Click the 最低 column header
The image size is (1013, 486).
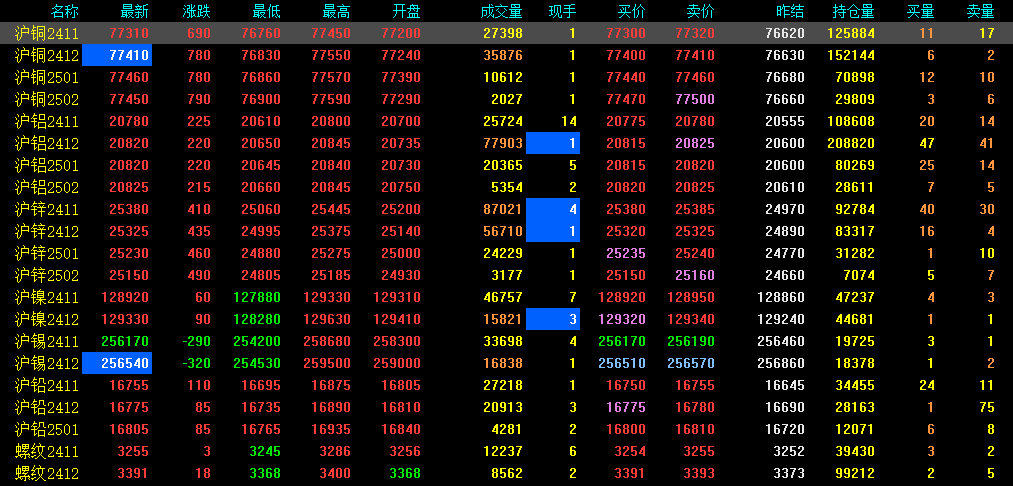[266, 11]
